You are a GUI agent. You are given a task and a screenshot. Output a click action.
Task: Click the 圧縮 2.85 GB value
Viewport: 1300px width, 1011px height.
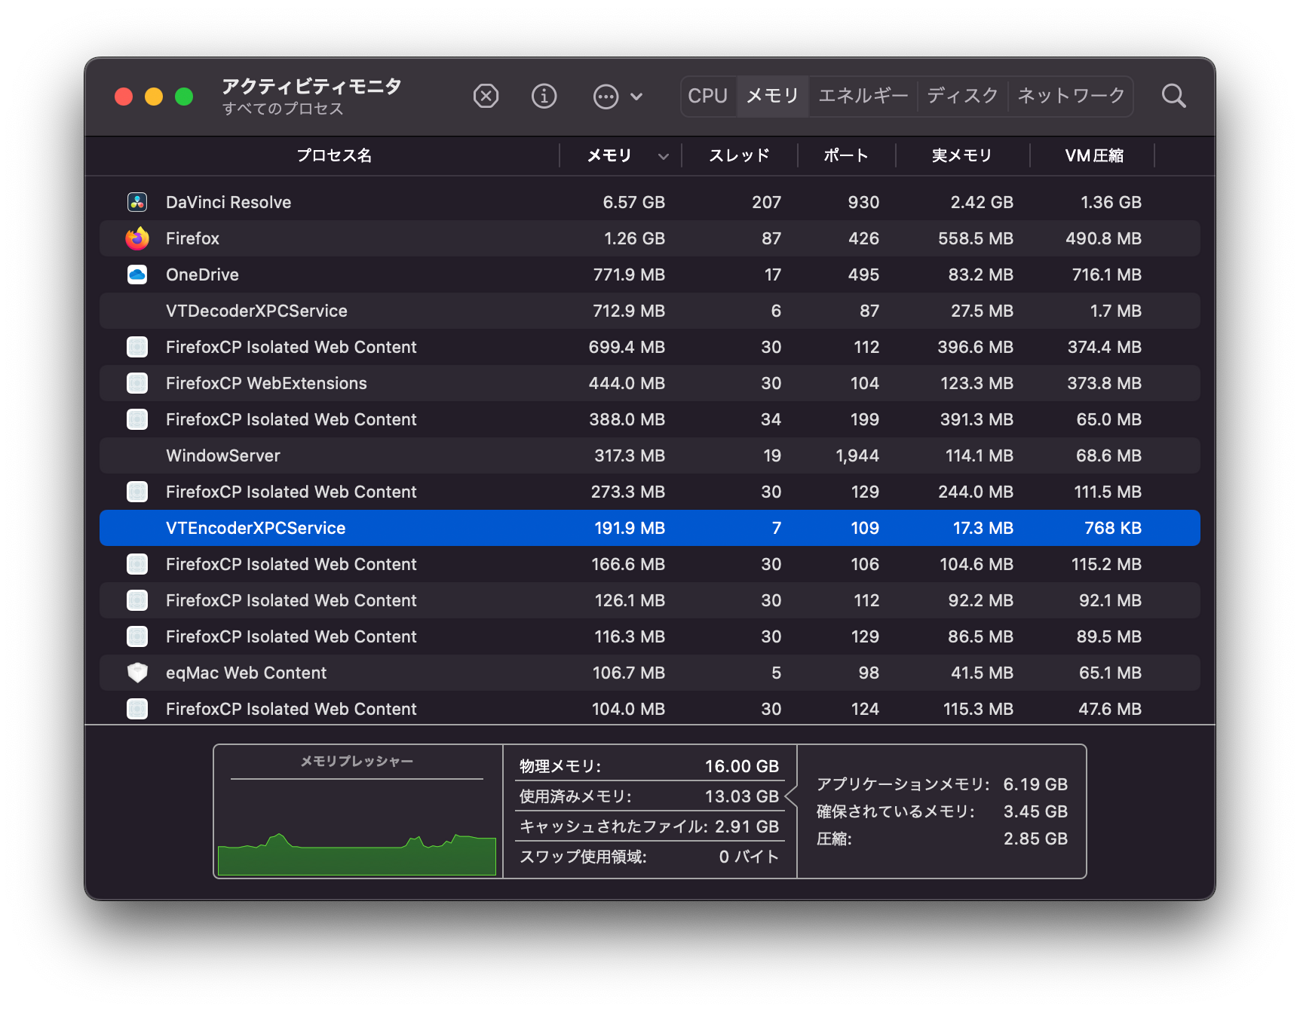(1035, 838)
